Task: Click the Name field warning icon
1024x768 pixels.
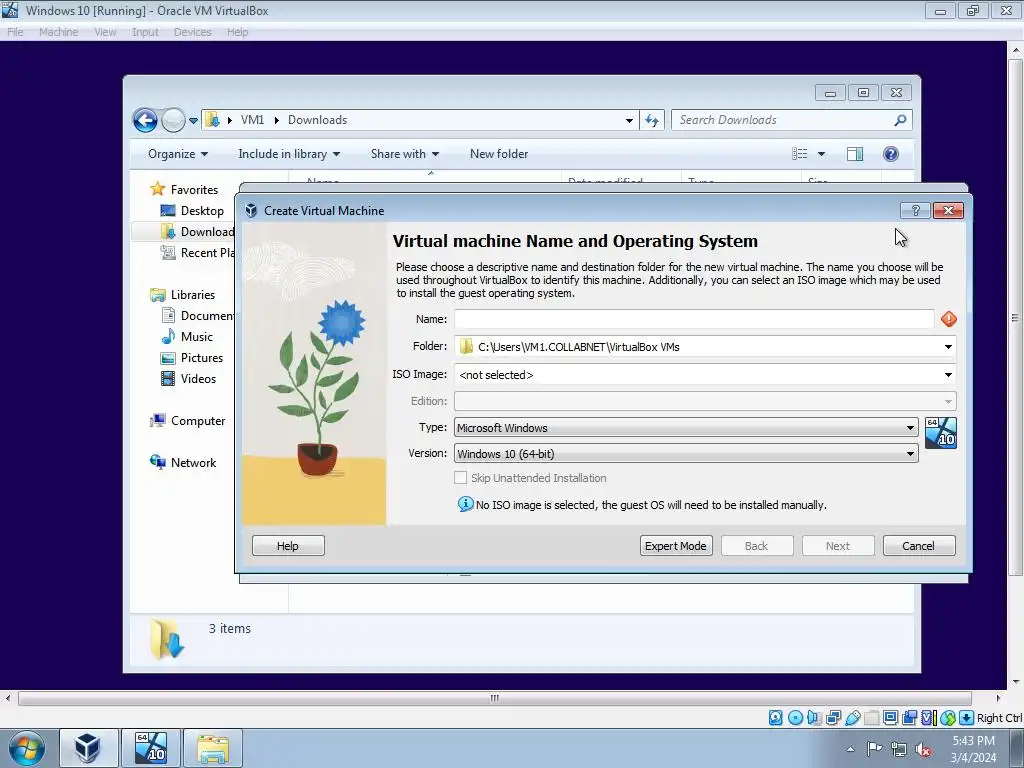Action: click(949, 319)
